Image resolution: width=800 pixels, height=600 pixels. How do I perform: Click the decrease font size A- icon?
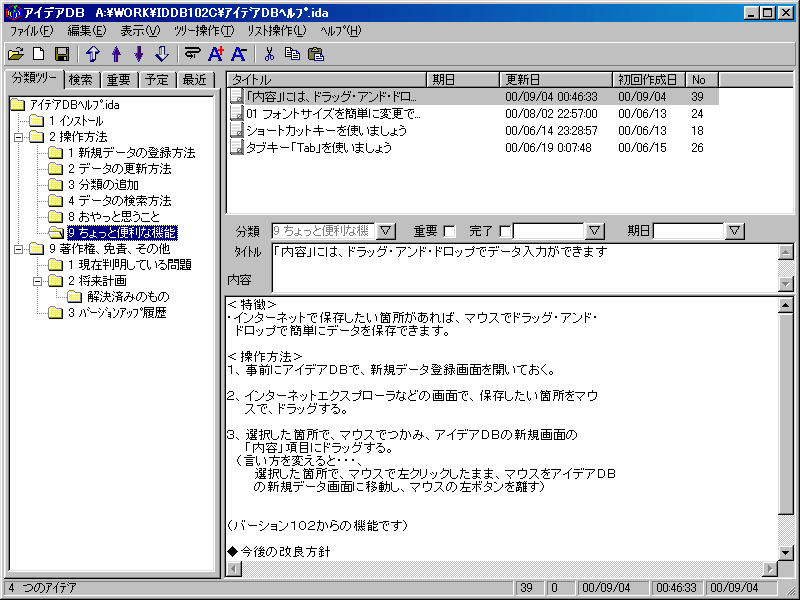coord(238,54)
